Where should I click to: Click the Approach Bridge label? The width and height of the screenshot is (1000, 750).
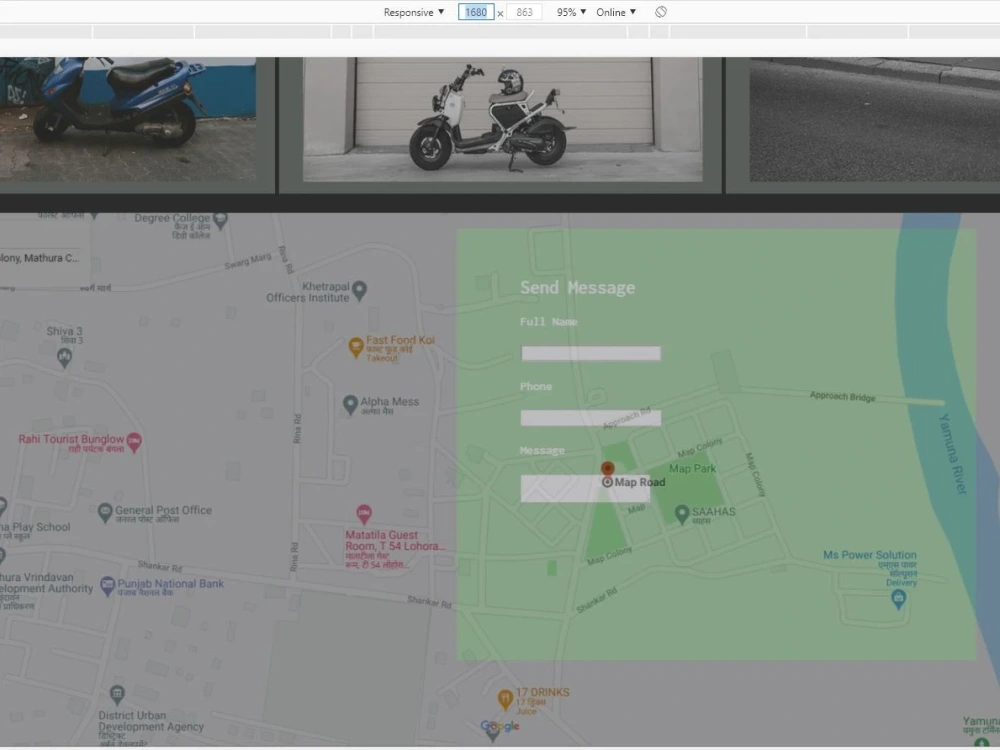click(x=842, y=397)
